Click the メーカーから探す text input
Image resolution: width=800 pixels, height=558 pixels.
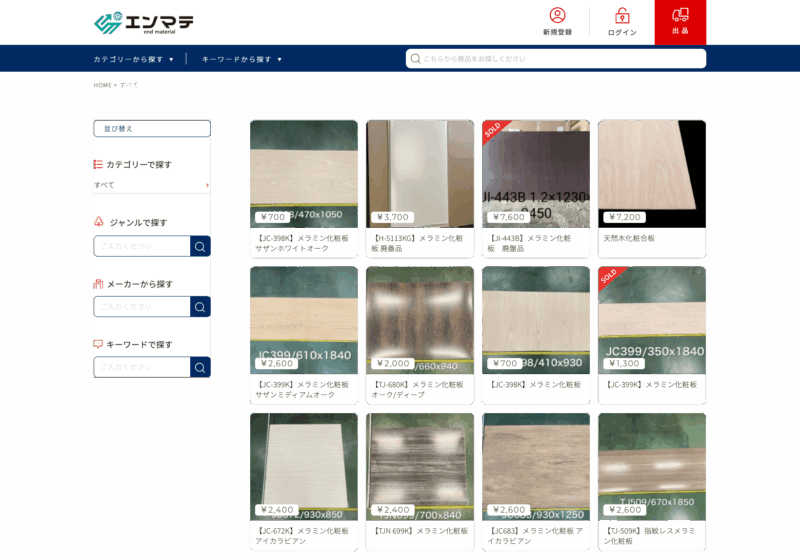point(141,307)
